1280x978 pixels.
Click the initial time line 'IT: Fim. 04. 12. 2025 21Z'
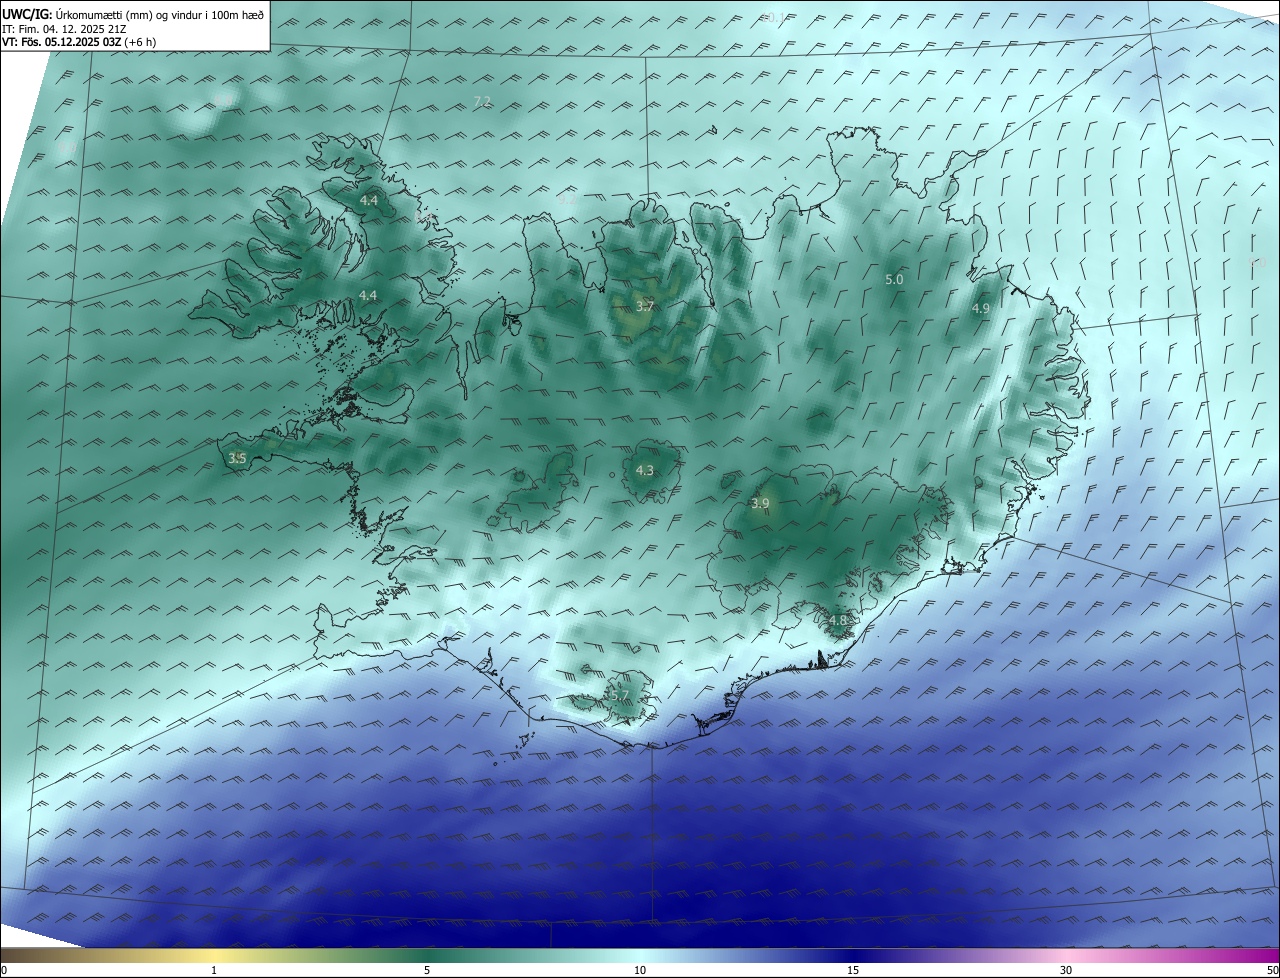pos(63,29)
